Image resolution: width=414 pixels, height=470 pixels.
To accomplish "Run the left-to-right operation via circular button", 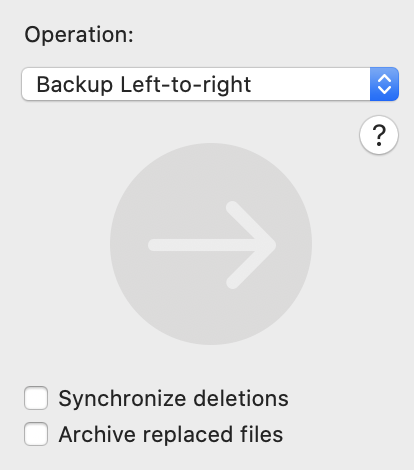I will pos(211,244).
